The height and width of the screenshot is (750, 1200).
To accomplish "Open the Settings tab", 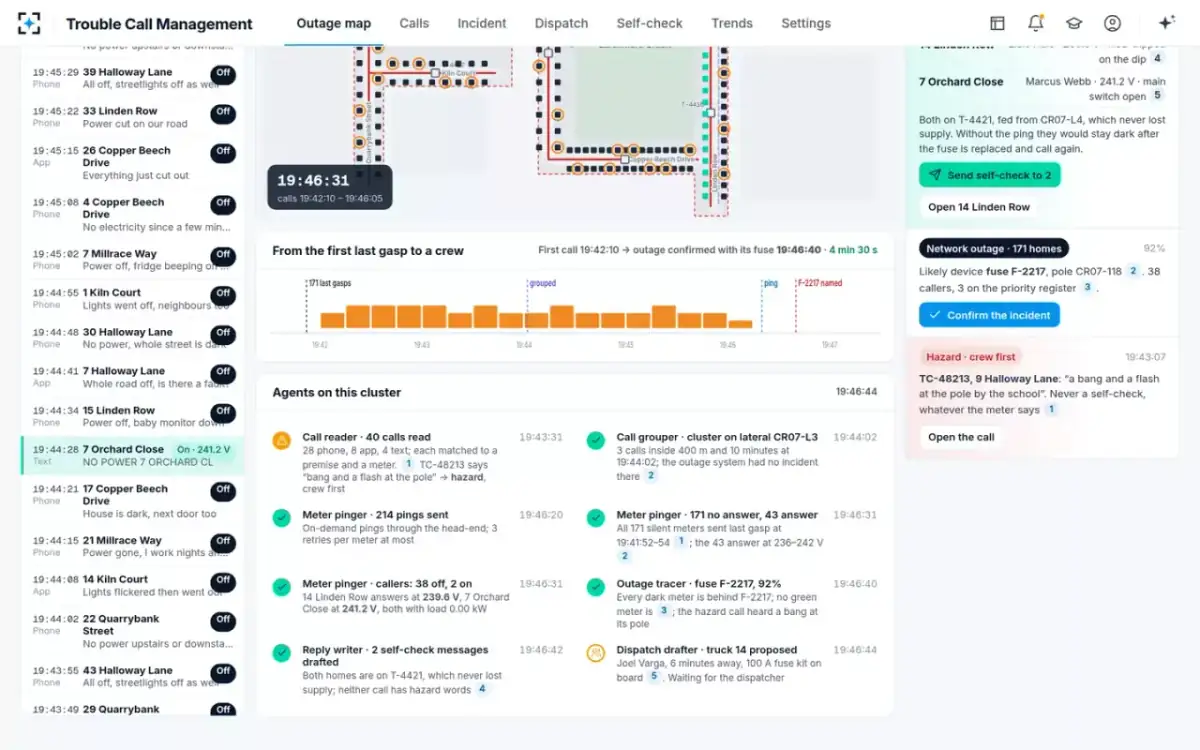I will [x=806, y=23].
